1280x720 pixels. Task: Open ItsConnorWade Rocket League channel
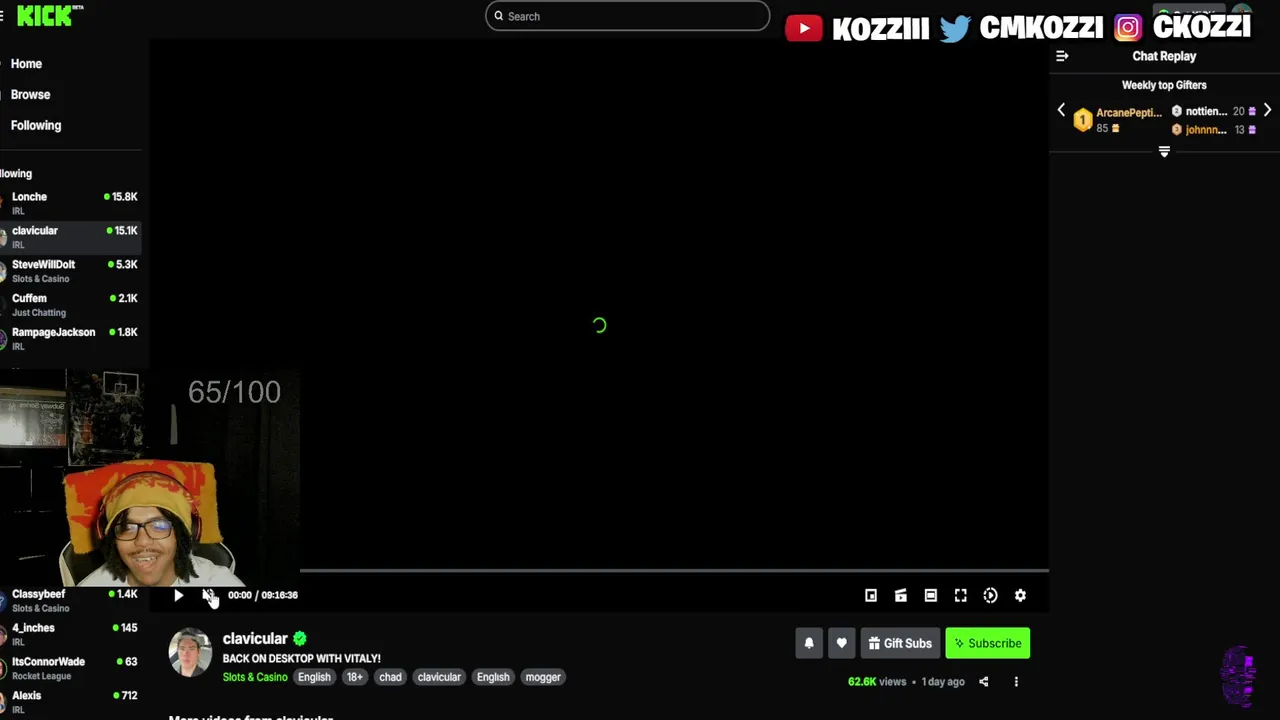70,668
